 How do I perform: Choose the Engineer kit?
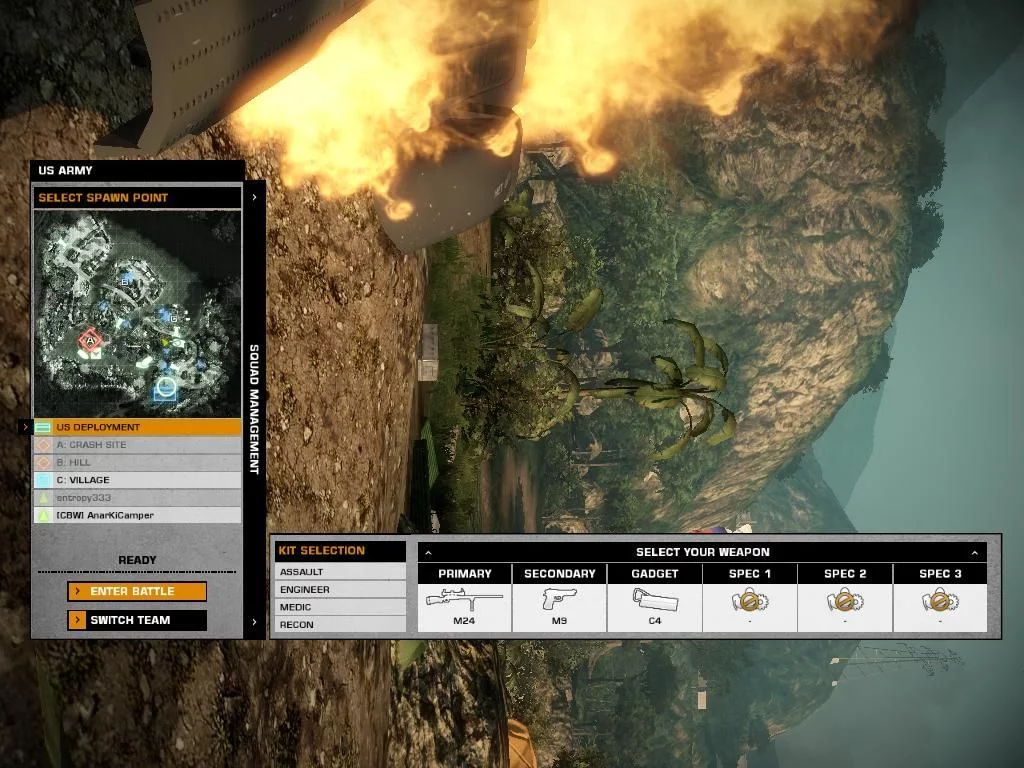(340, 589)
